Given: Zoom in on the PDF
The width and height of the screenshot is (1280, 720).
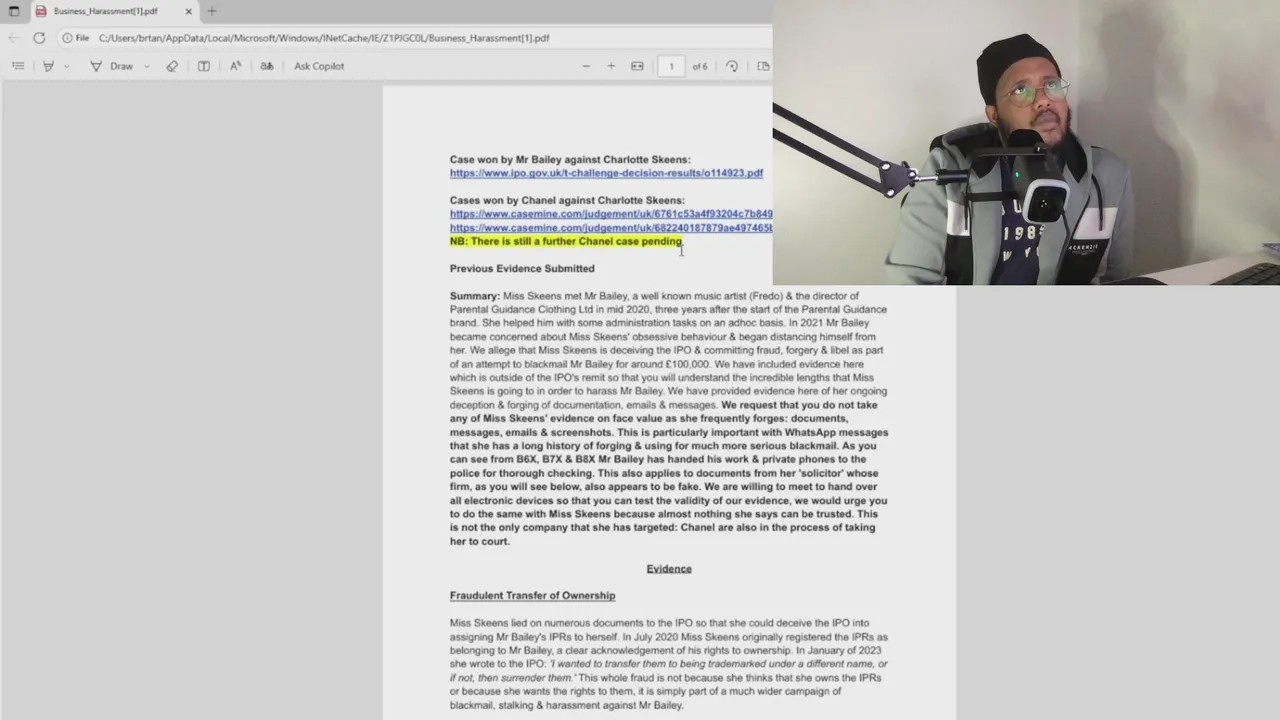Looking at the screenshot, I should tap(611, 66).
